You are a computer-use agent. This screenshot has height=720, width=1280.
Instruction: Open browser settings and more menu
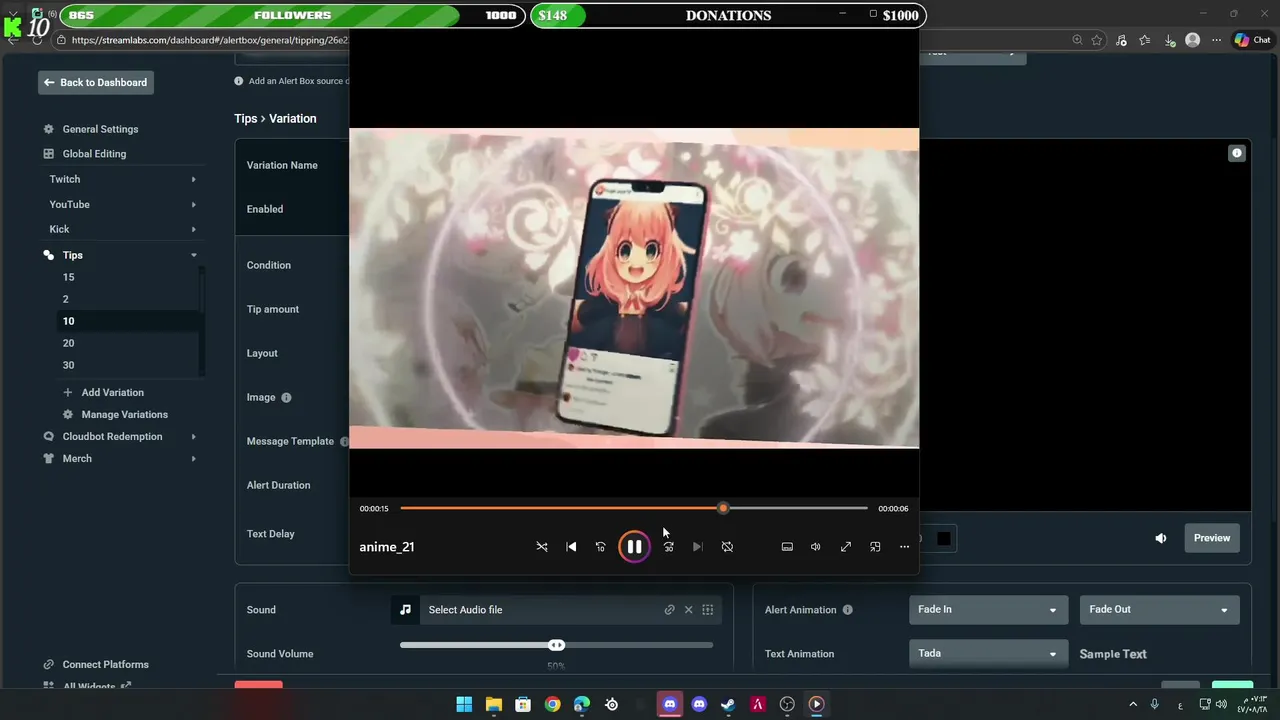(x=1216, y=40)
